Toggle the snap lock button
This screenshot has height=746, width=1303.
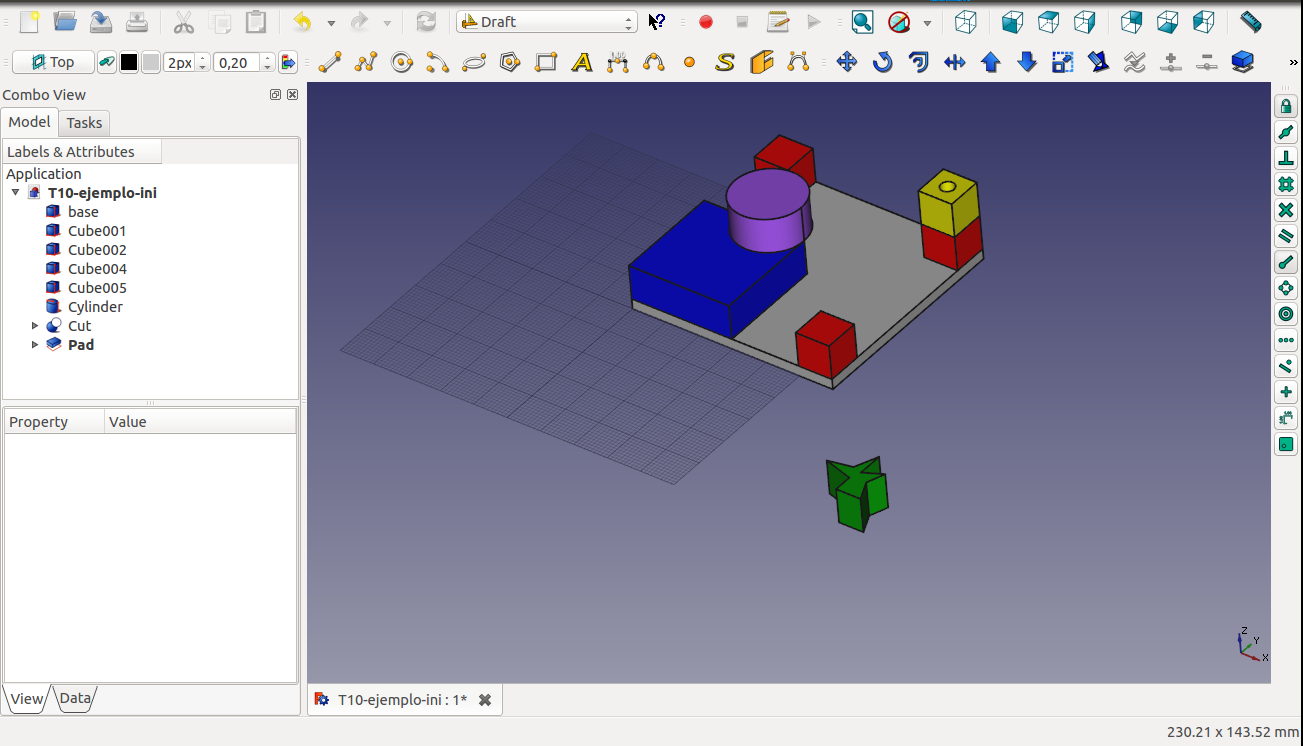(x=1286, y=107)
